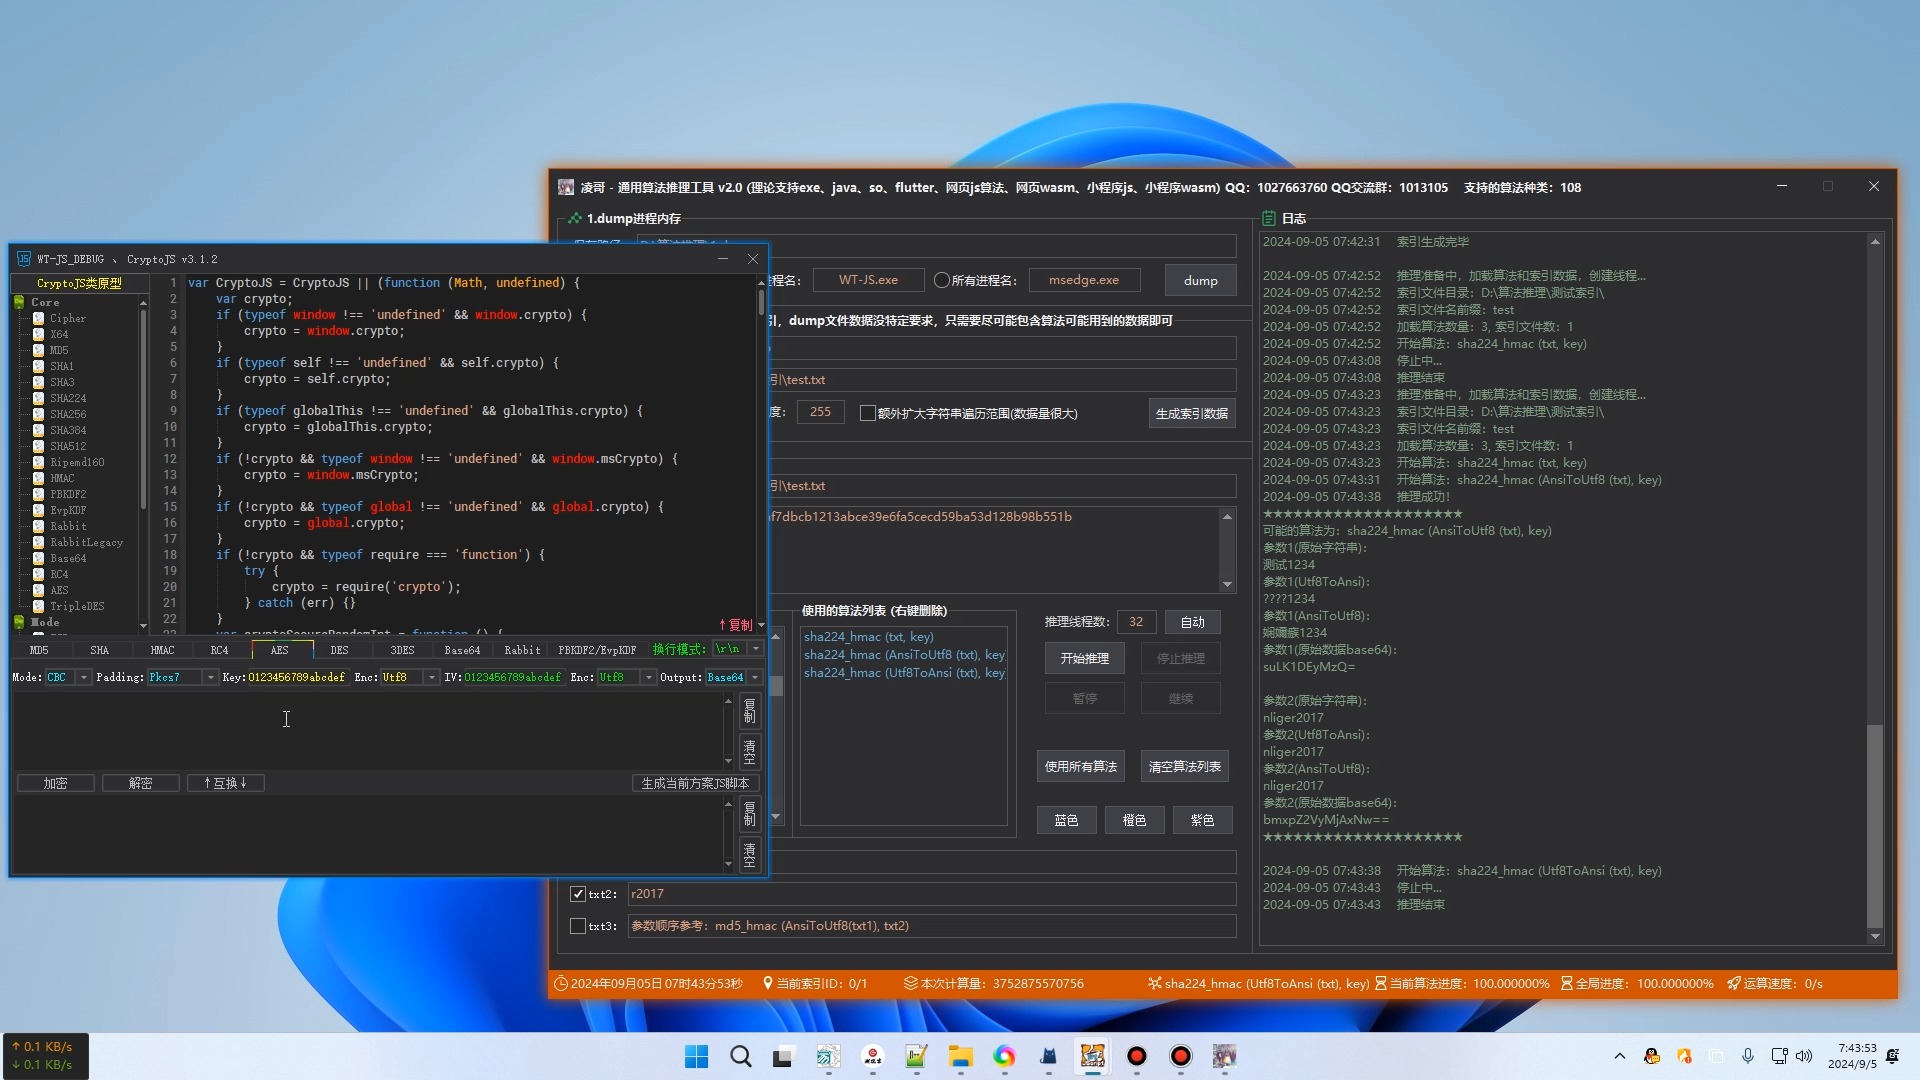The image size is (1920, 1080).
Task: Click the 解密 decrypt button
Action: [x=141, y=783]
